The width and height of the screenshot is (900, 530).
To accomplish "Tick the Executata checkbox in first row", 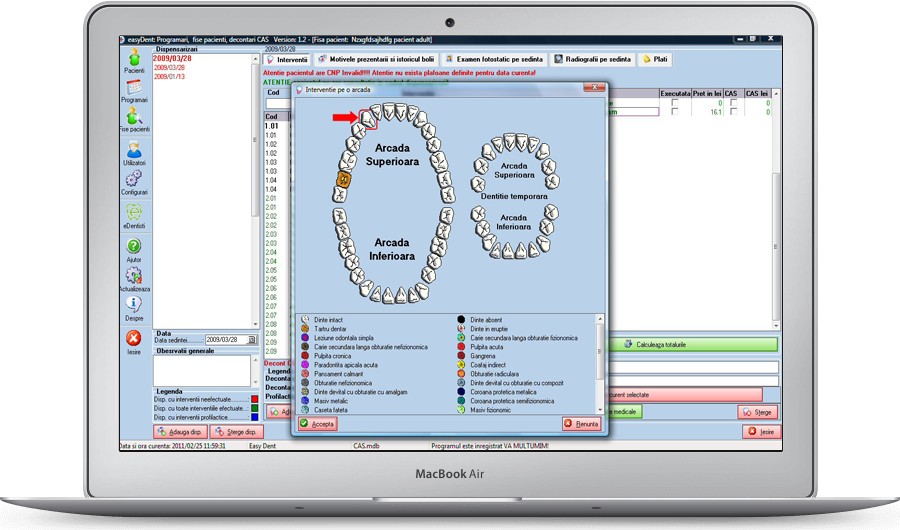I will tap(676, 103).
